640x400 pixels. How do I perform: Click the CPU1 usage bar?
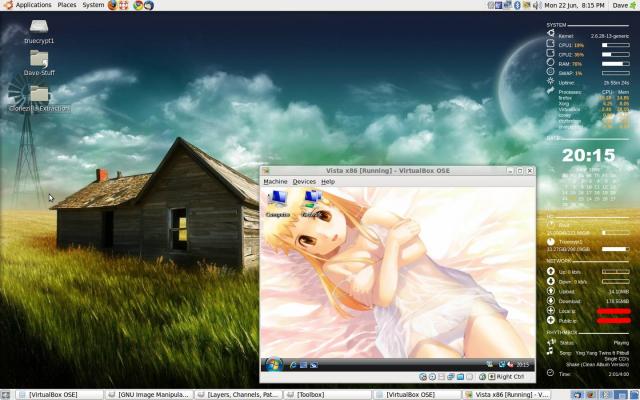tap(616, 45)
